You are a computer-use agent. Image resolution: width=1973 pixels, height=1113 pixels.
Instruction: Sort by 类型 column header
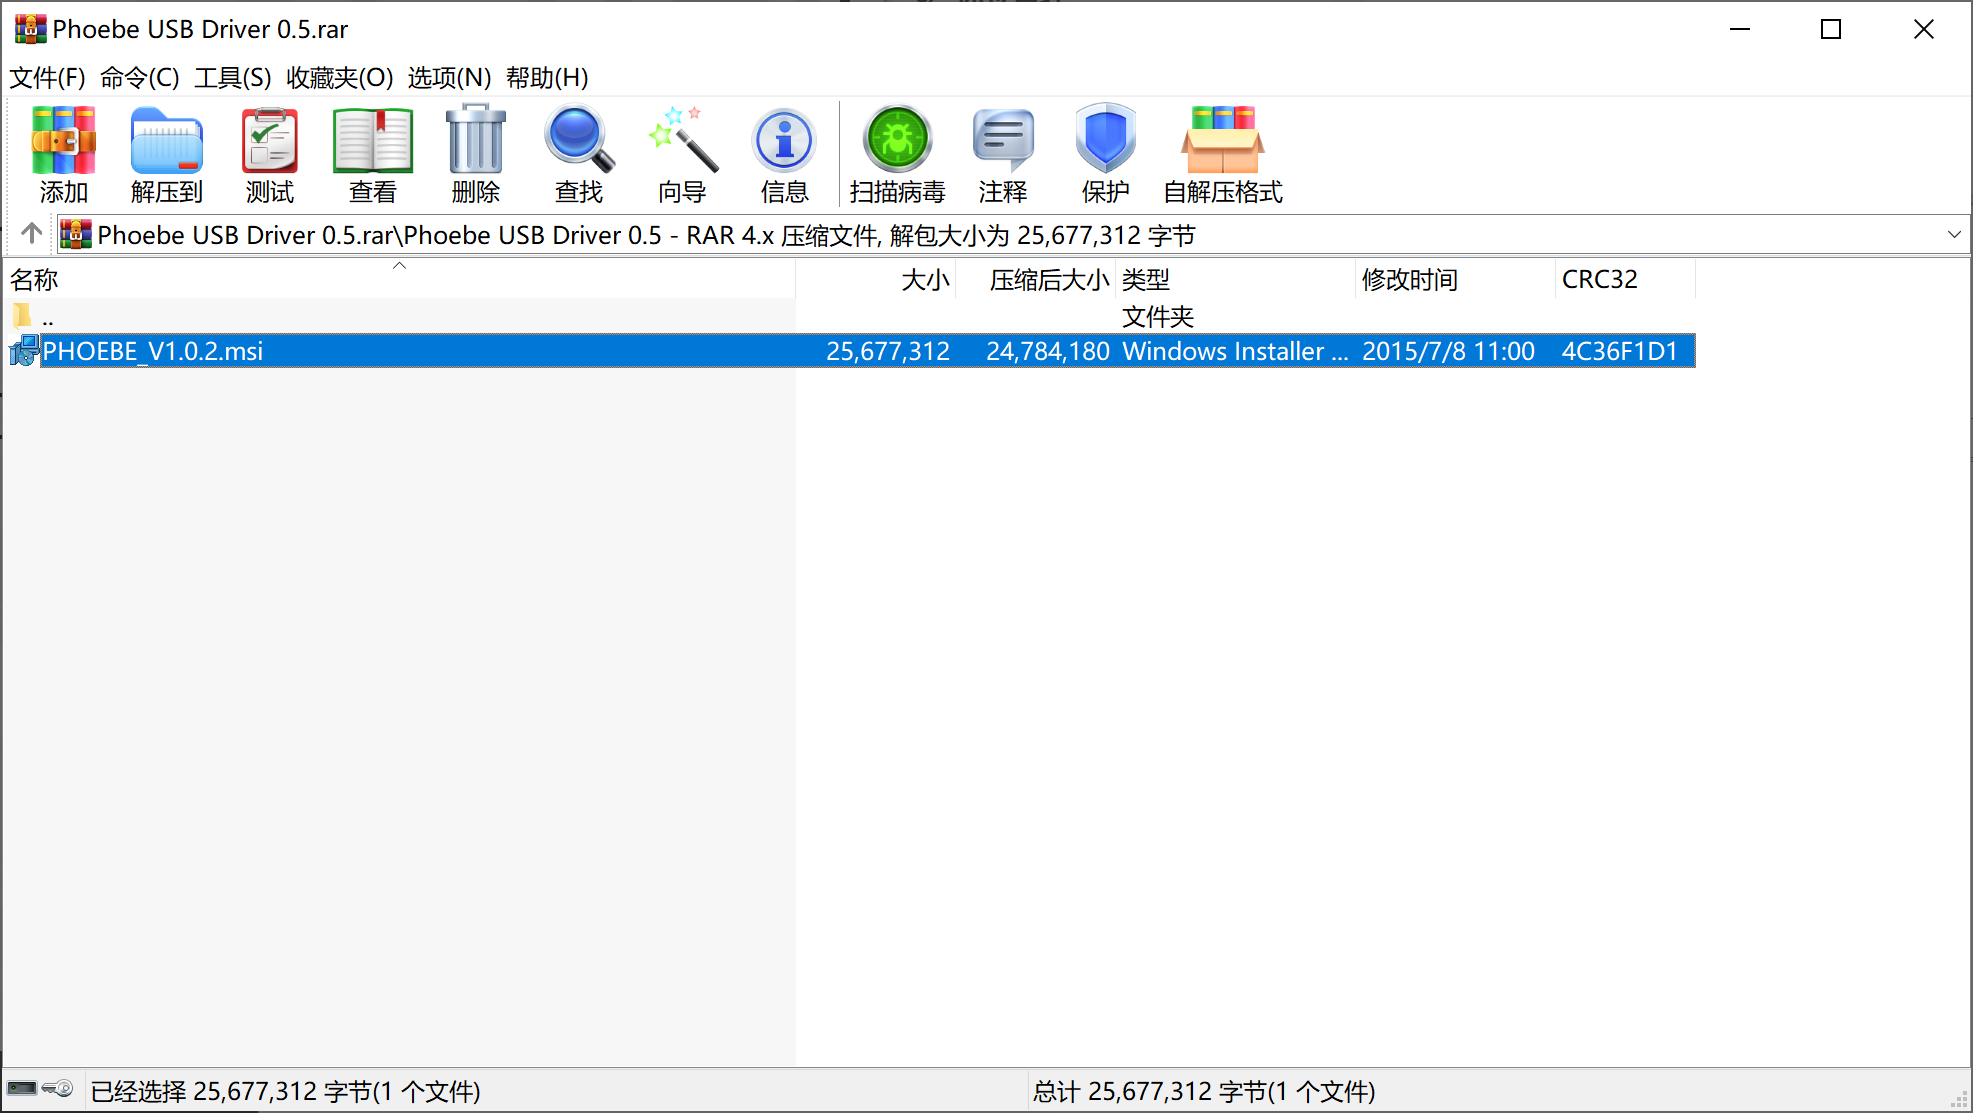[x=1236, y=279]
